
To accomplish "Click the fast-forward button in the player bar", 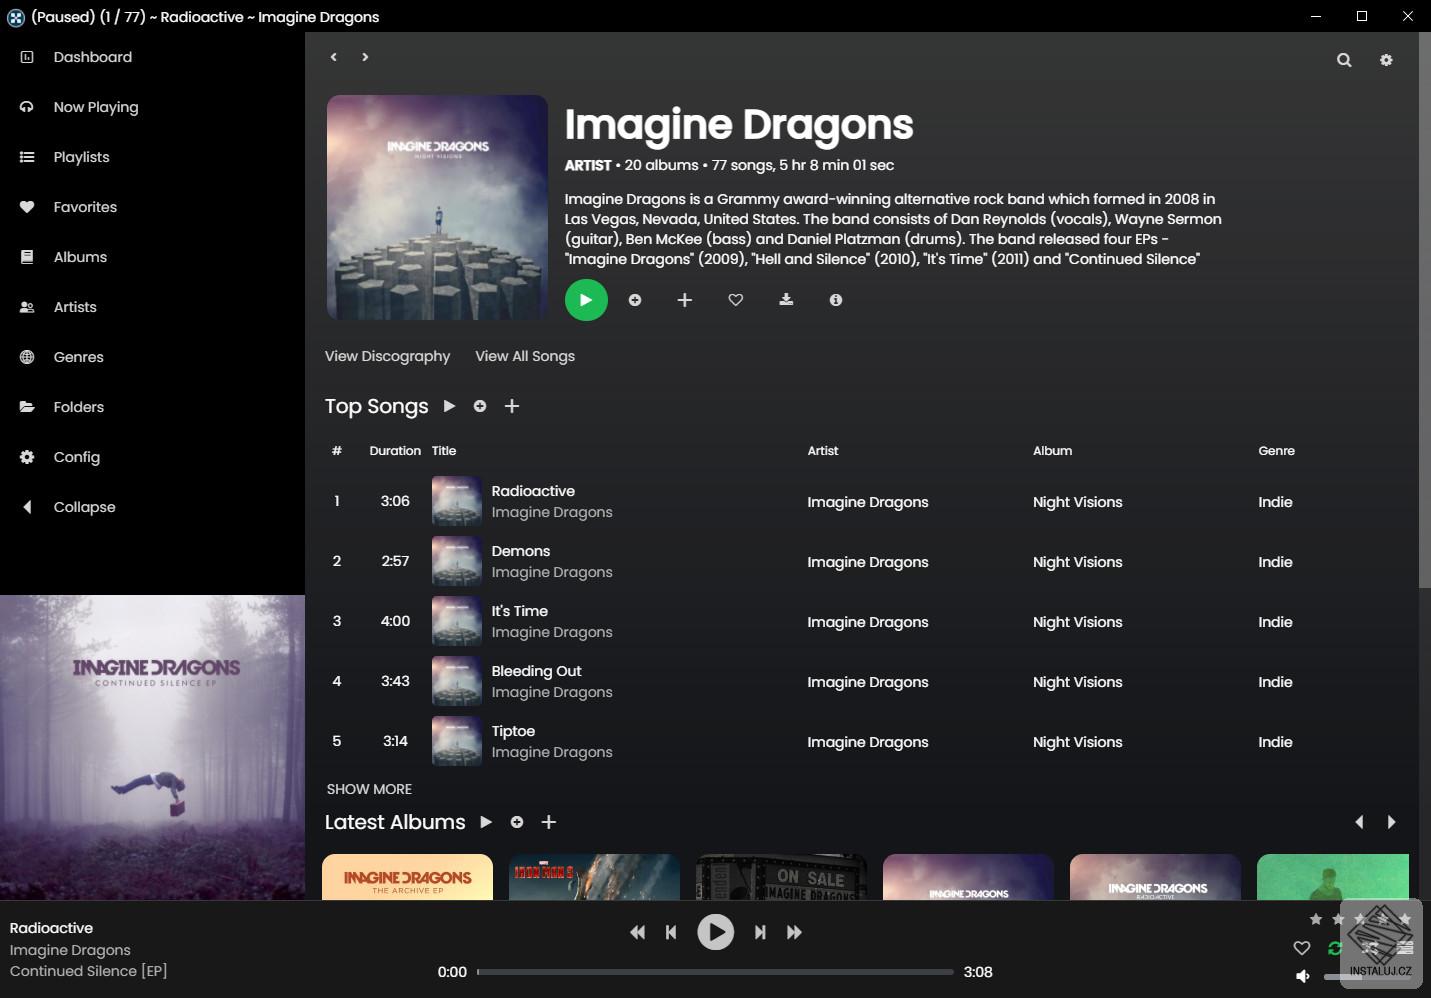I will (794, 932).
